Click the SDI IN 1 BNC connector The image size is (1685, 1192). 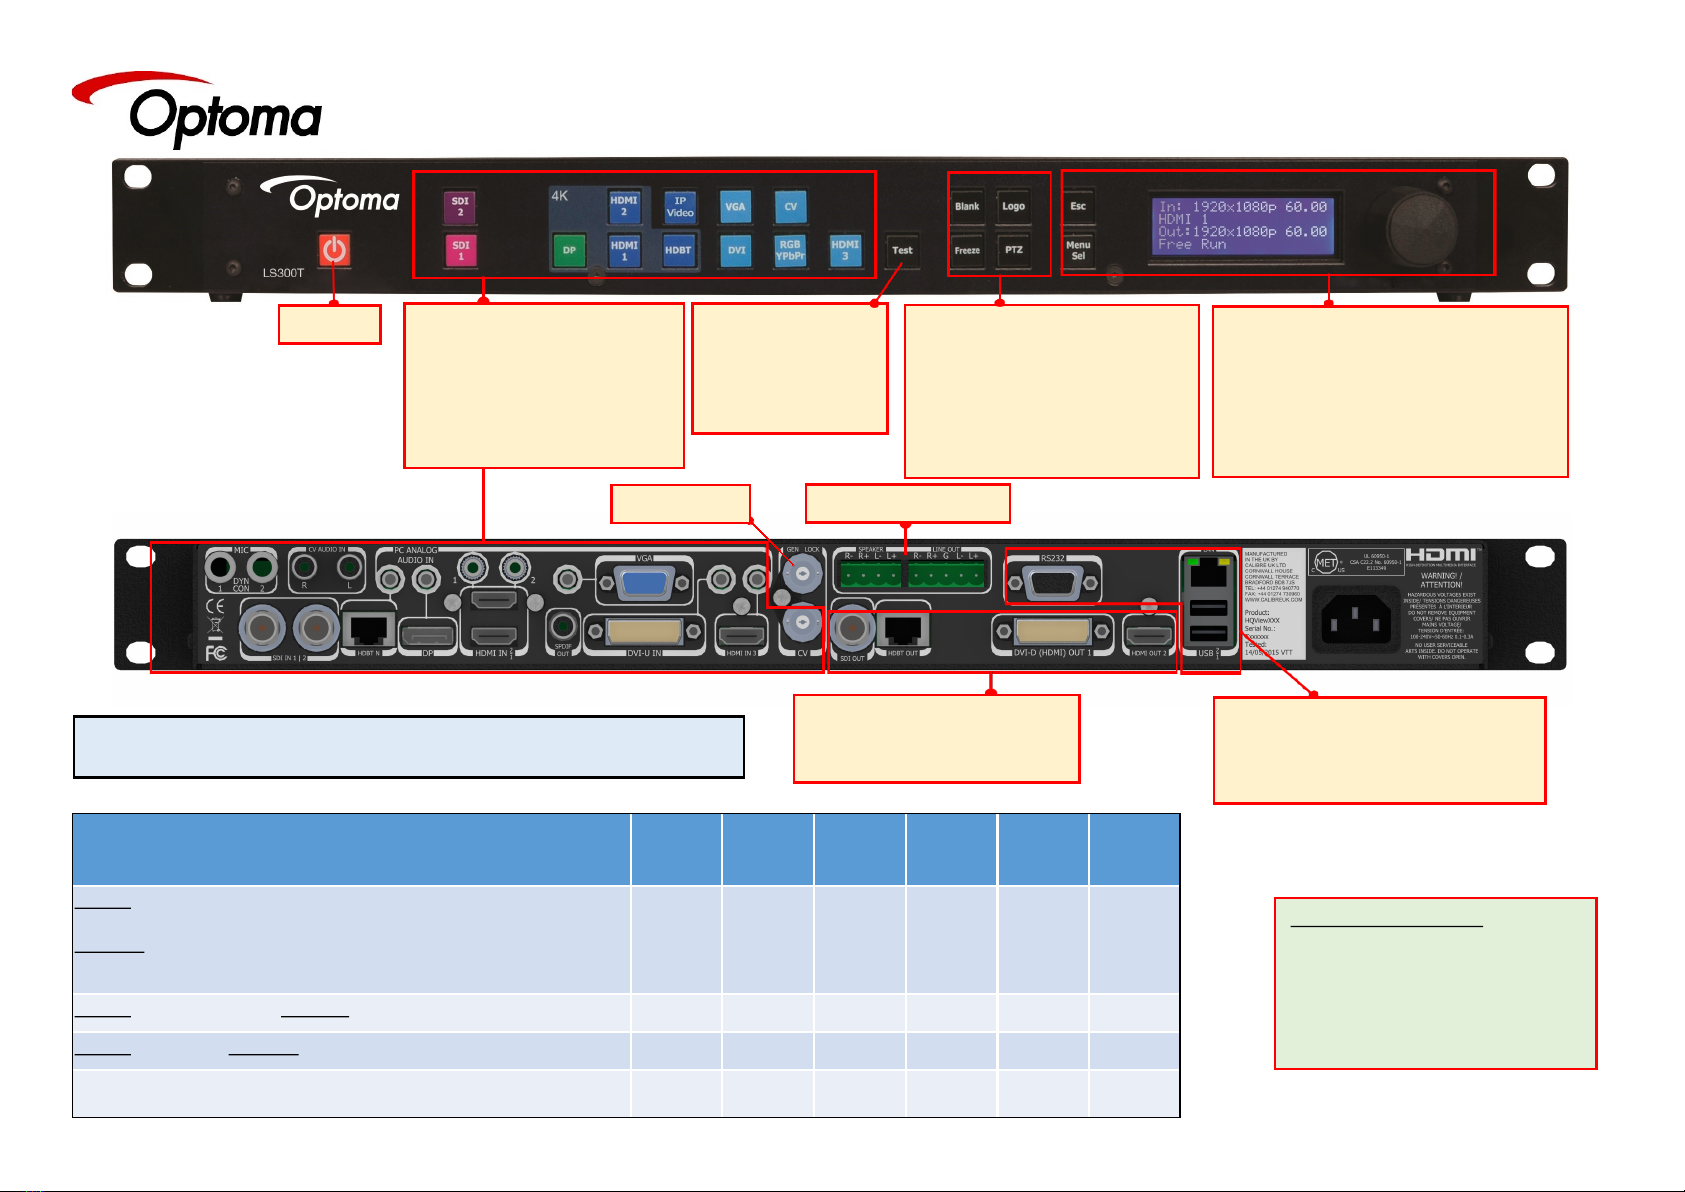(263, 628)
